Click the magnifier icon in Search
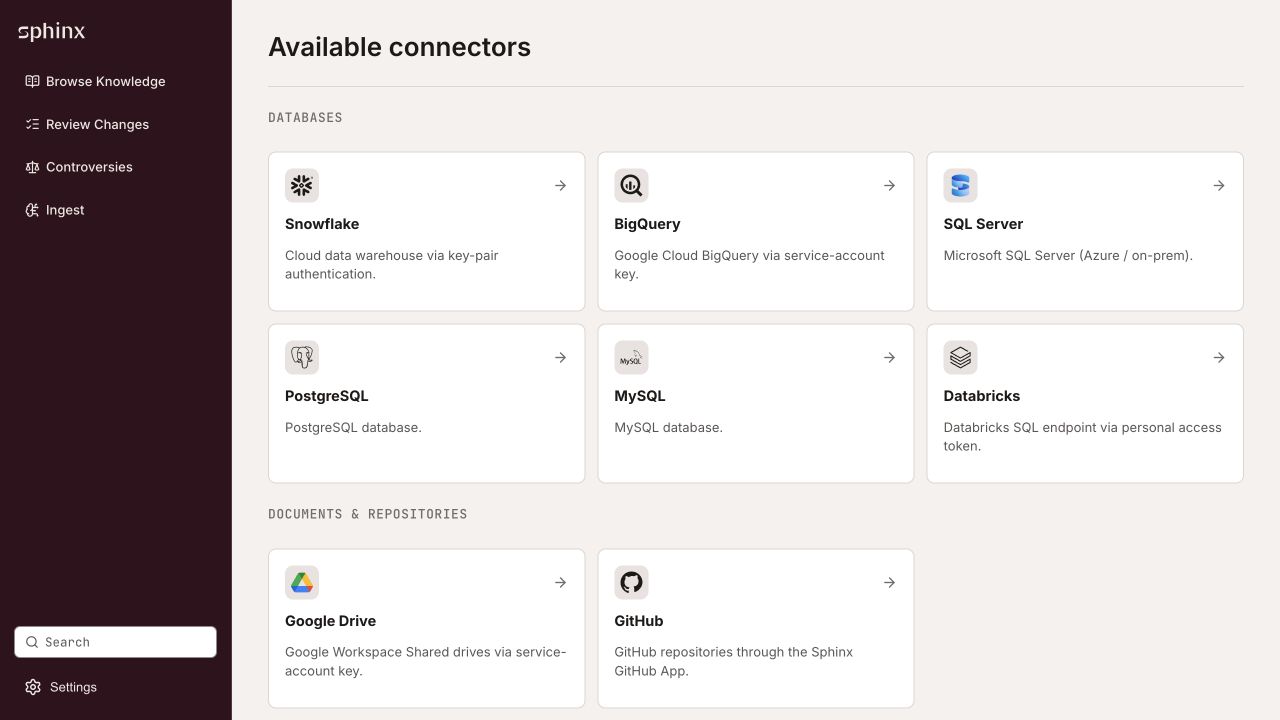This screenshot has height=720, width=1280. [x=32, y=642]
